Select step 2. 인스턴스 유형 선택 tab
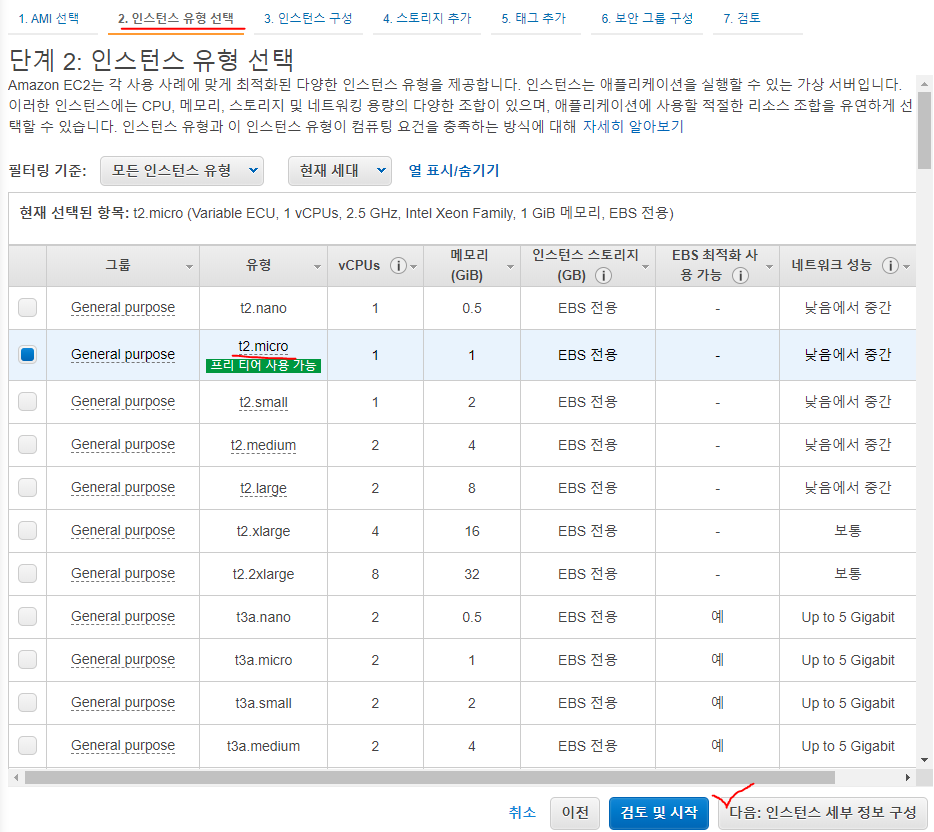Image resolution: width=934 pixels, height=832 pixels. coord(176,18)
